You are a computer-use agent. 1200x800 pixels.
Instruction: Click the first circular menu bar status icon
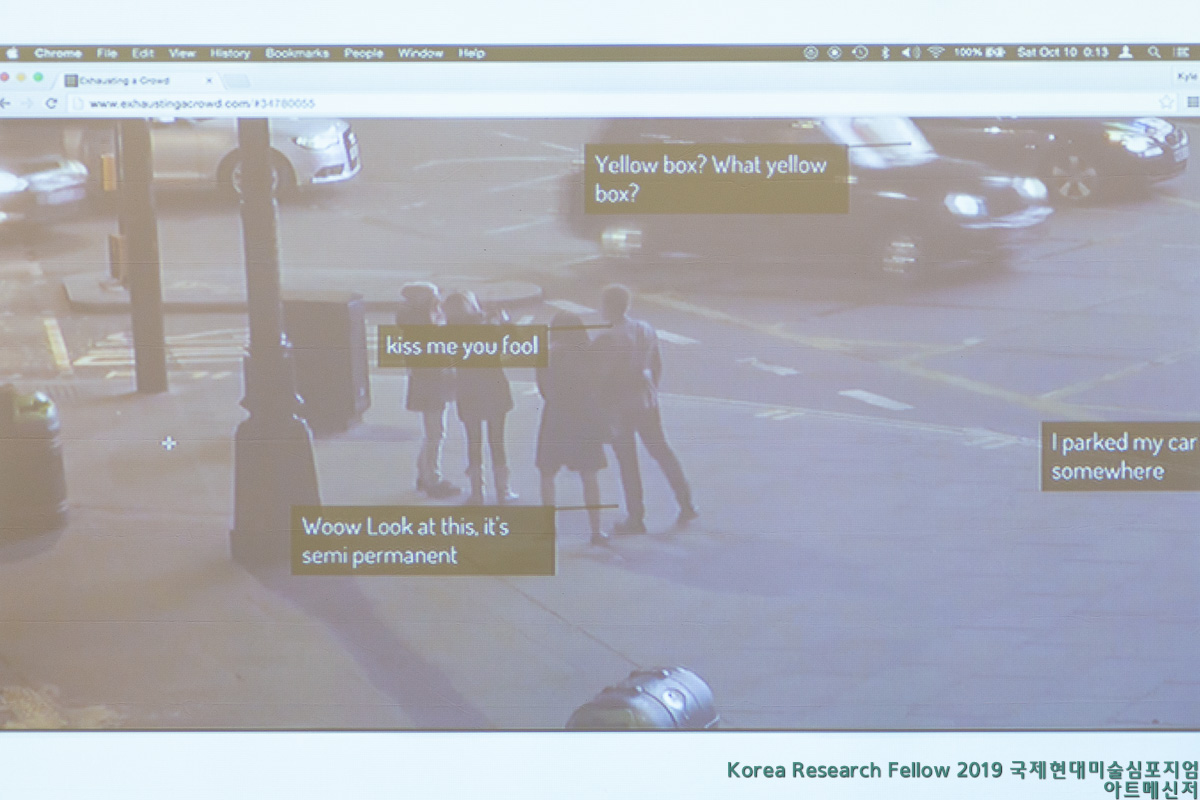[x=811, y=53]
